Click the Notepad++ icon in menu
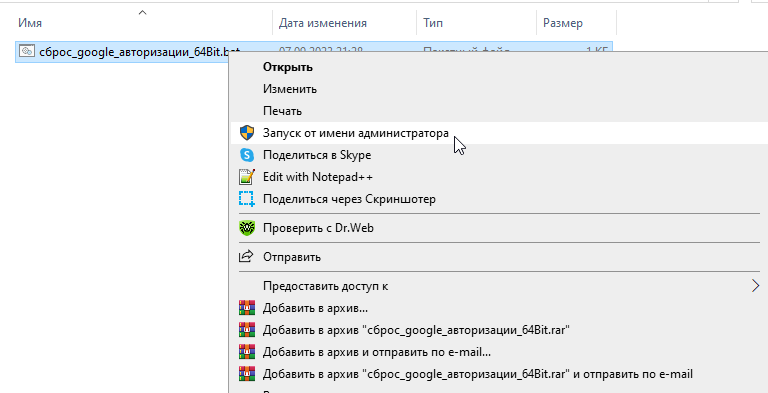The width and height of the screenshot is (768, 393). tap(247, 177)
